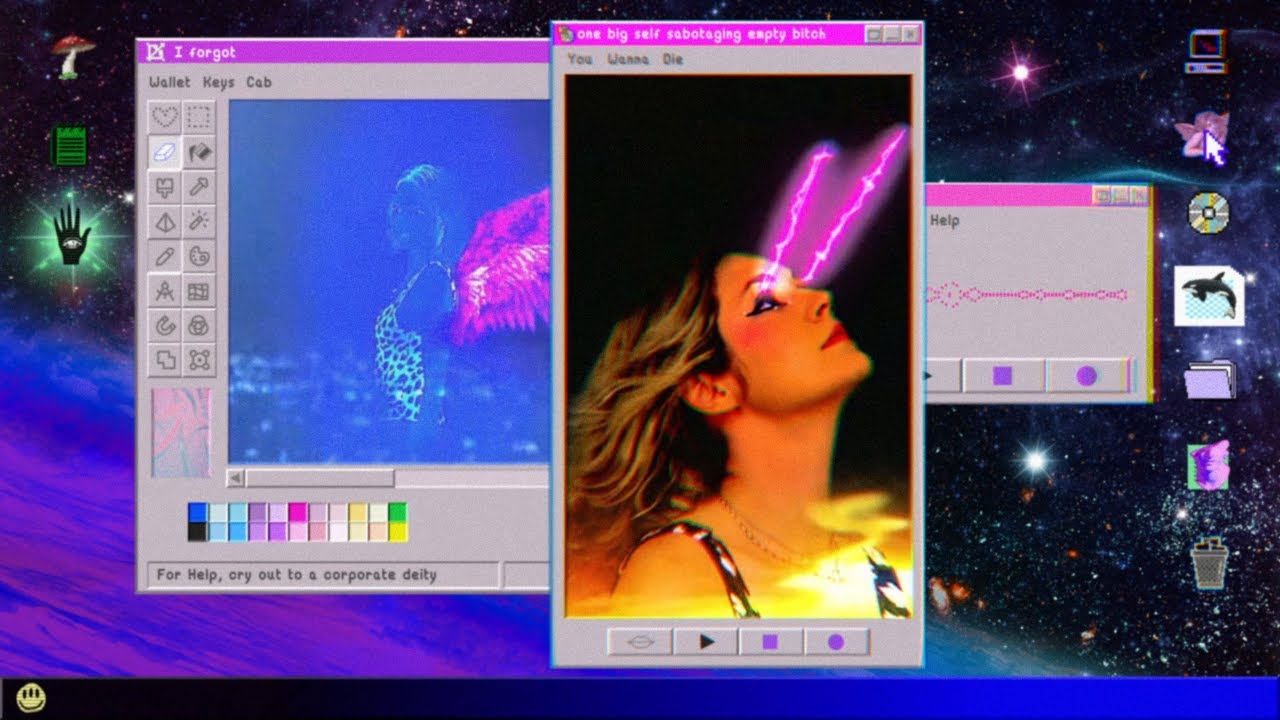
Task: Click the "I forgot" window title bar
Action: [x=345, y=52]
